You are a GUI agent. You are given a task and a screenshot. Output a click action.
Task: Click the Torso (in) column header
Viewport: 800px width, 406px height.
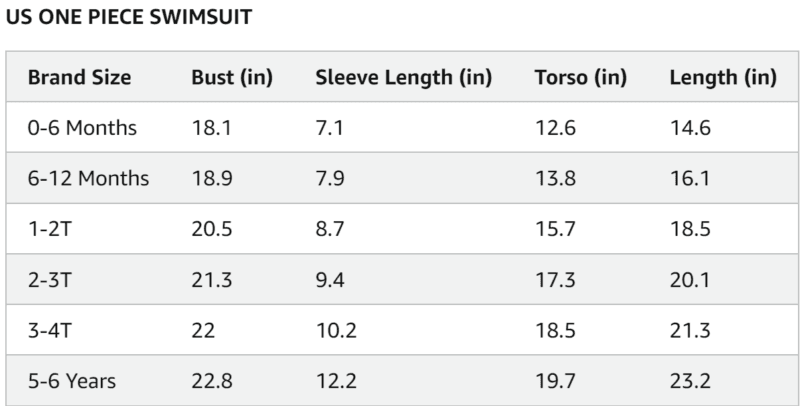[580, 77]
